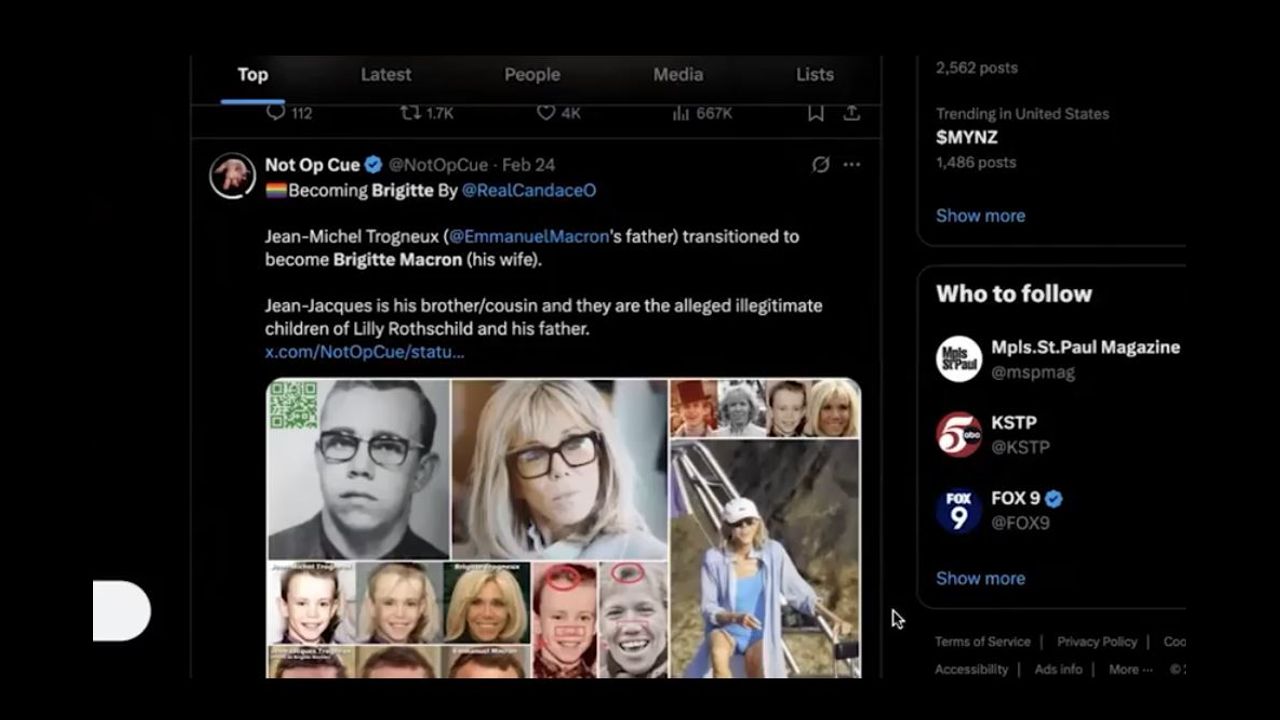Switch to the People tab
Screen dimensions: 1280x720
click(532, 74)
